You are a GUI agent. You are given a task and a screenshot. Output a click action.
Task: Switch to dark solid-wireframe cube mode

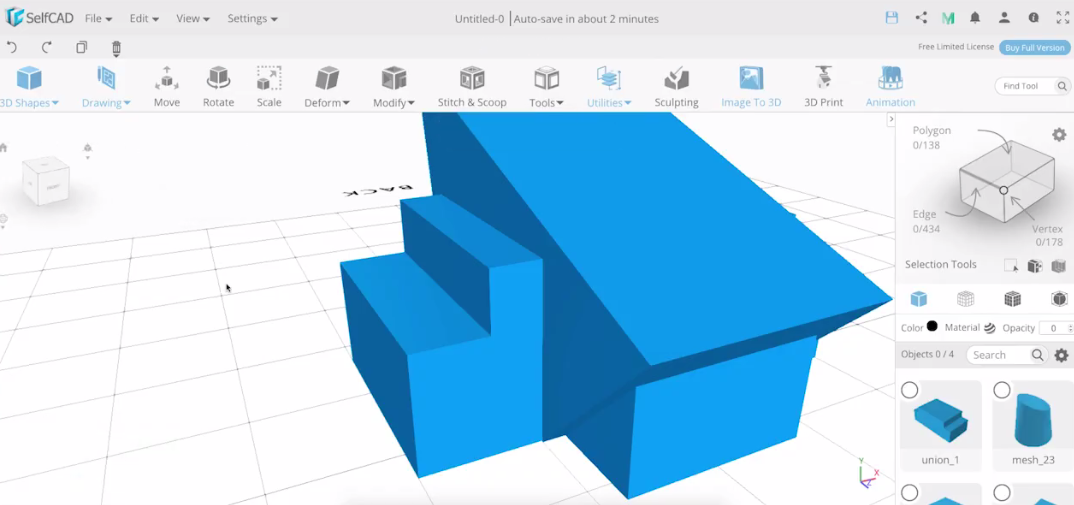point(1012,299)
